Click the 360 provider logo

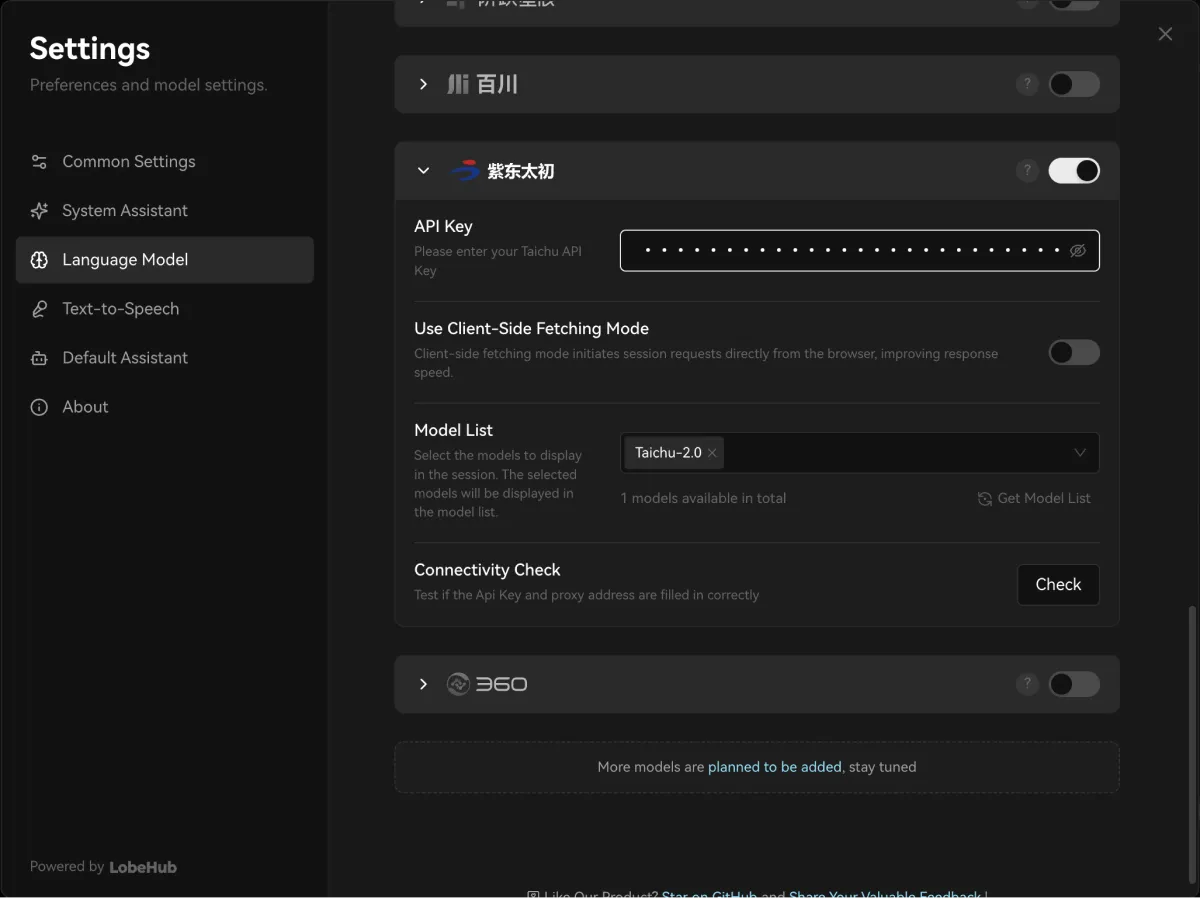[487, 684]
